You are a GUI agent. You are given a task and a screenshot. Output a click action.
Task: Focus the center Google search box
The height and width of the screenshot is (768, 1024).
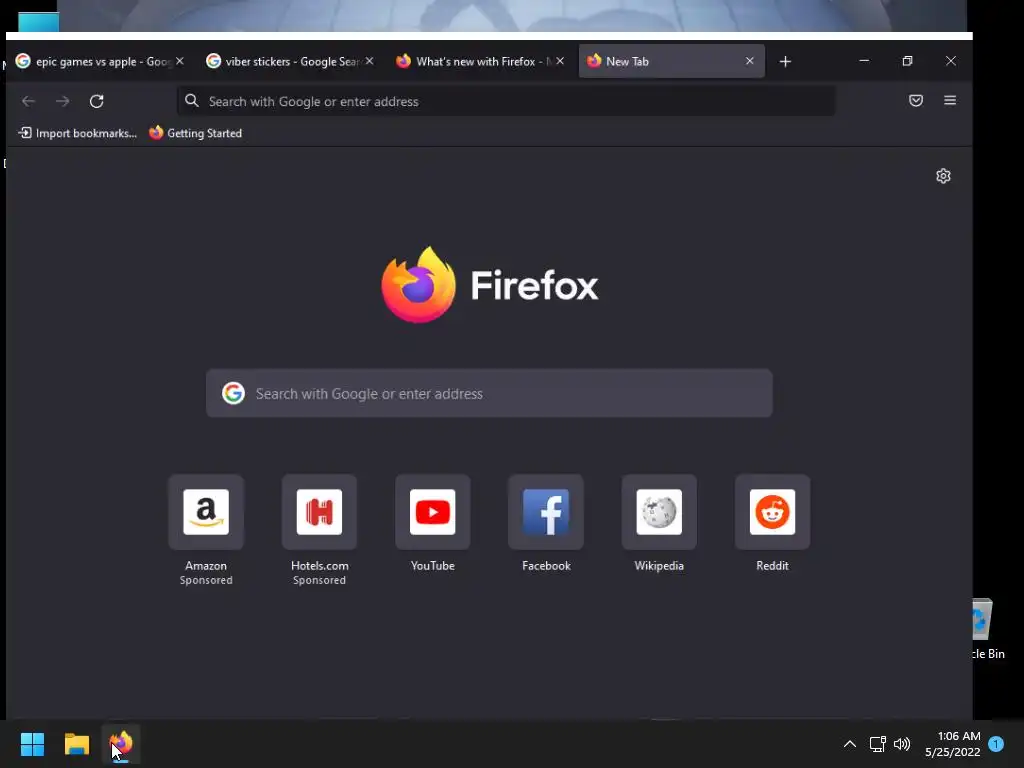coord(489,393)
